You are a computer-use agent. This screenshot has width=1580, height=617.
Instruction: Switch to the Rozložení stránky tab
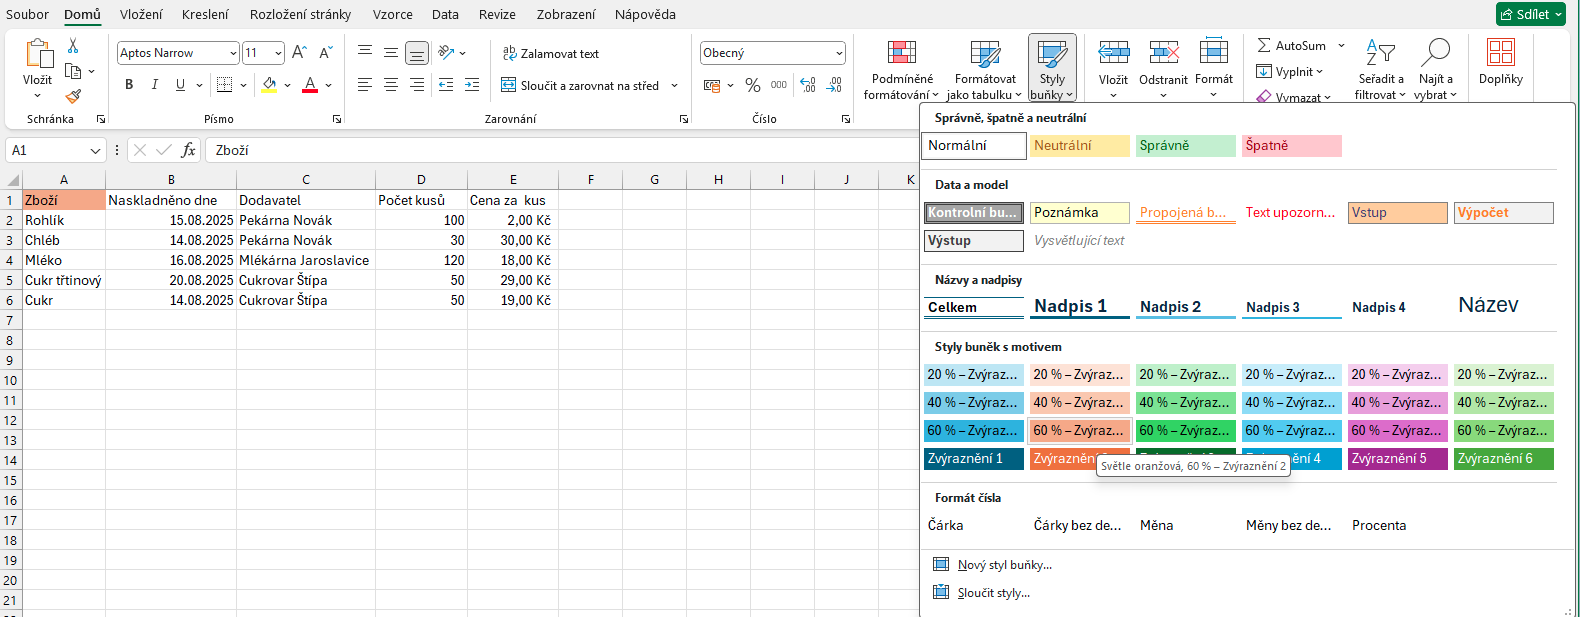click(300, 14)
